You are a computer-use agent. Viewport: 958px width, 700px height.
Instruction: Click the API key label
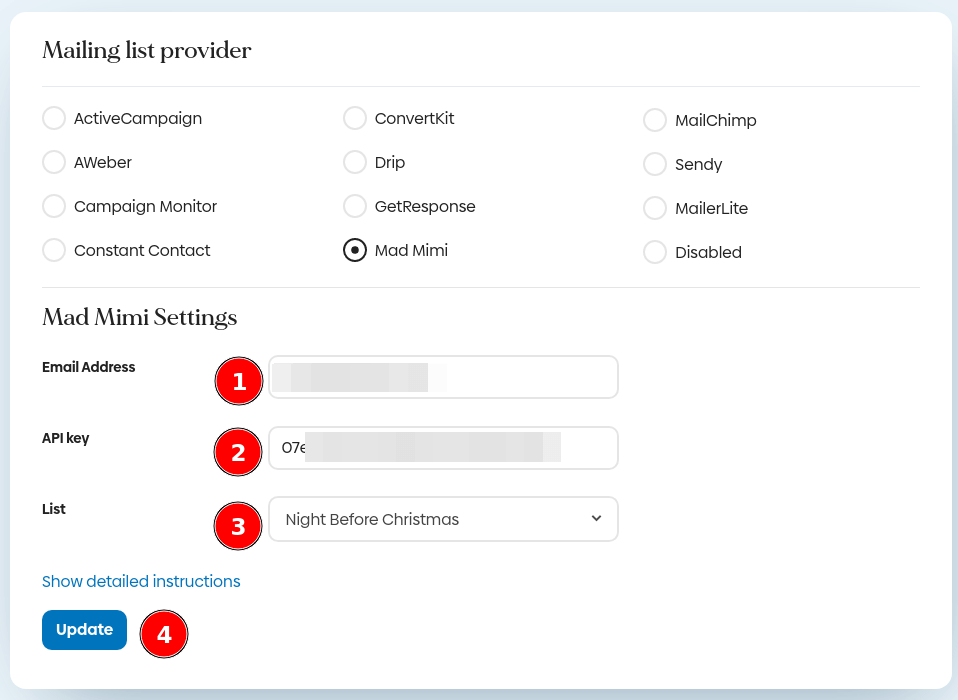point(65,438)
